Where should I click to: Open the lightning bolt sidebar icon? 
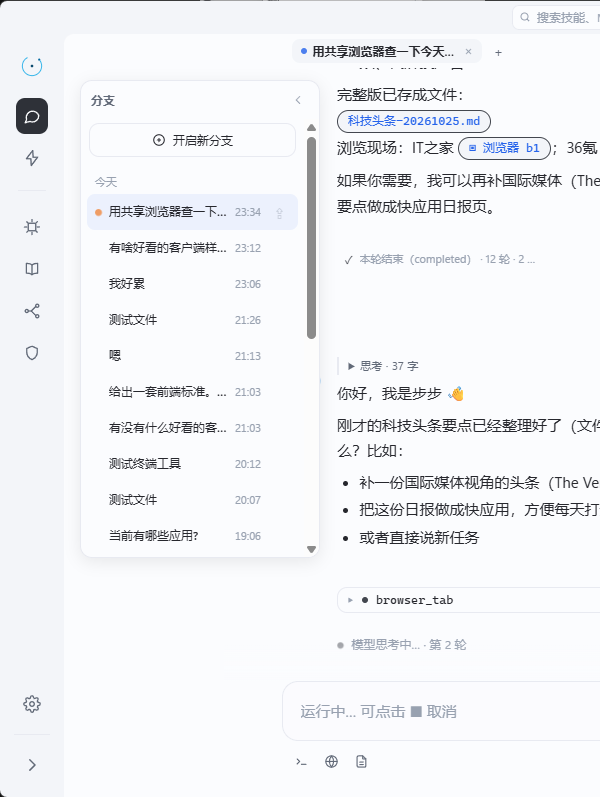[32, 158]
